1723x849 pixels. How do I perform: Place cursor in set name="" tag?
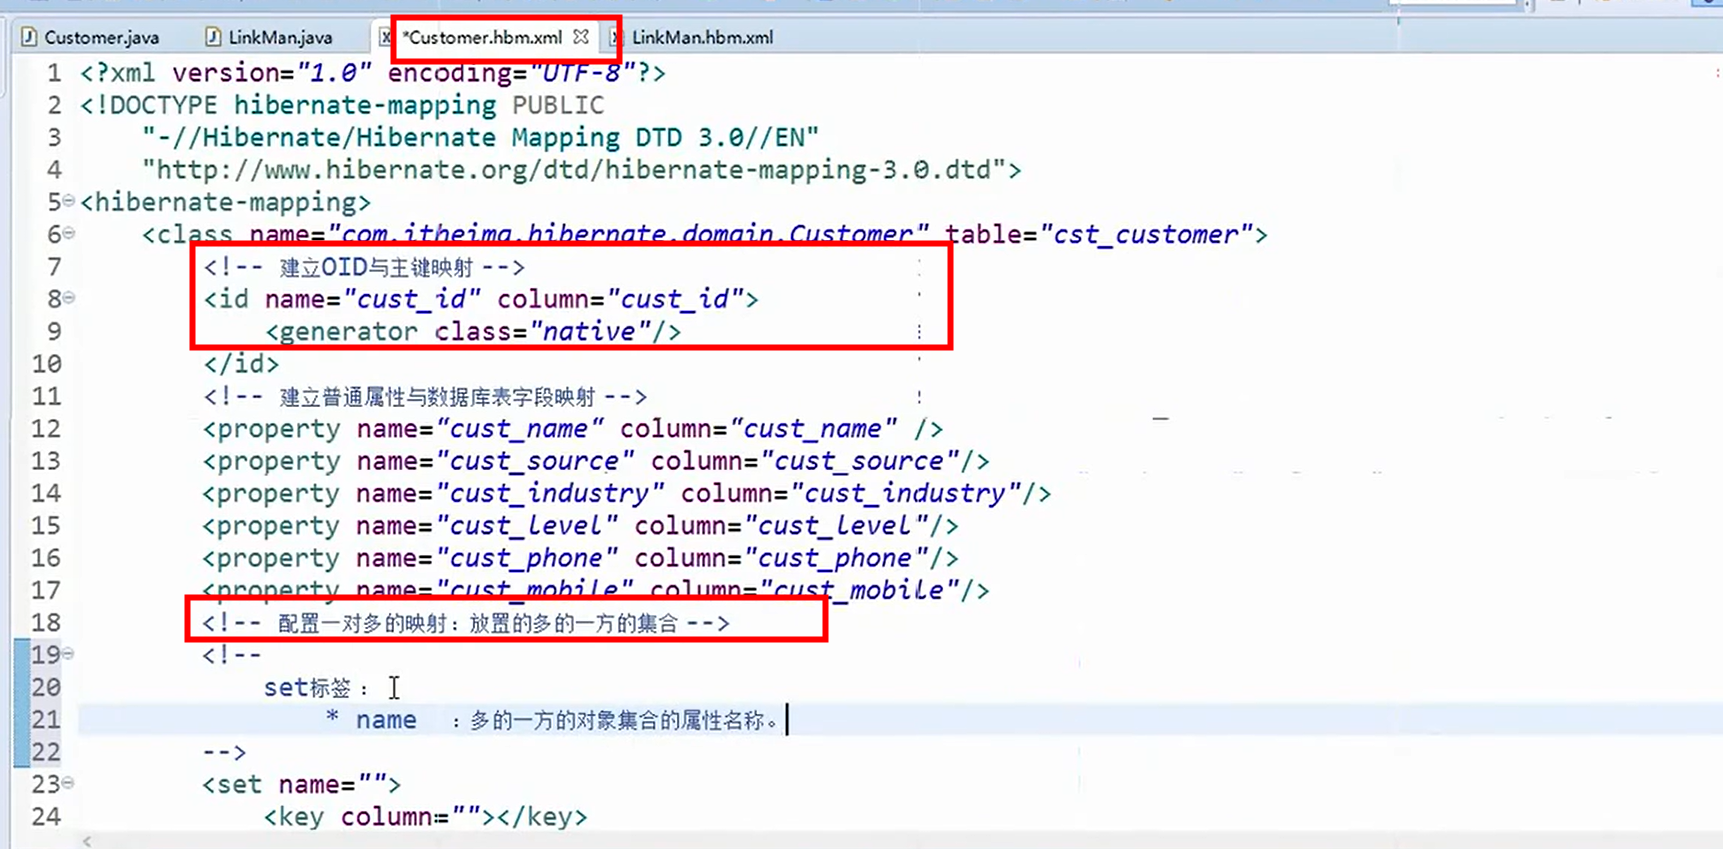pos(302,784)
